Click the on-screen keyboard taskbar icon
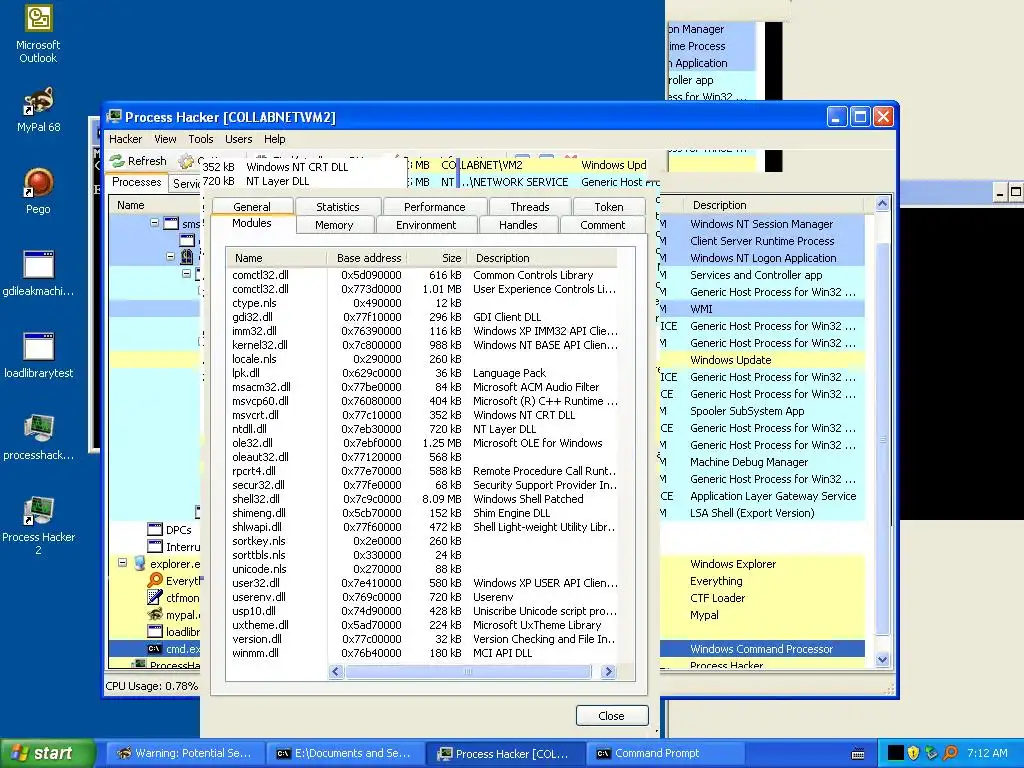The height and width of the screenshot is (768, 1024). click(x=858, y=754)
